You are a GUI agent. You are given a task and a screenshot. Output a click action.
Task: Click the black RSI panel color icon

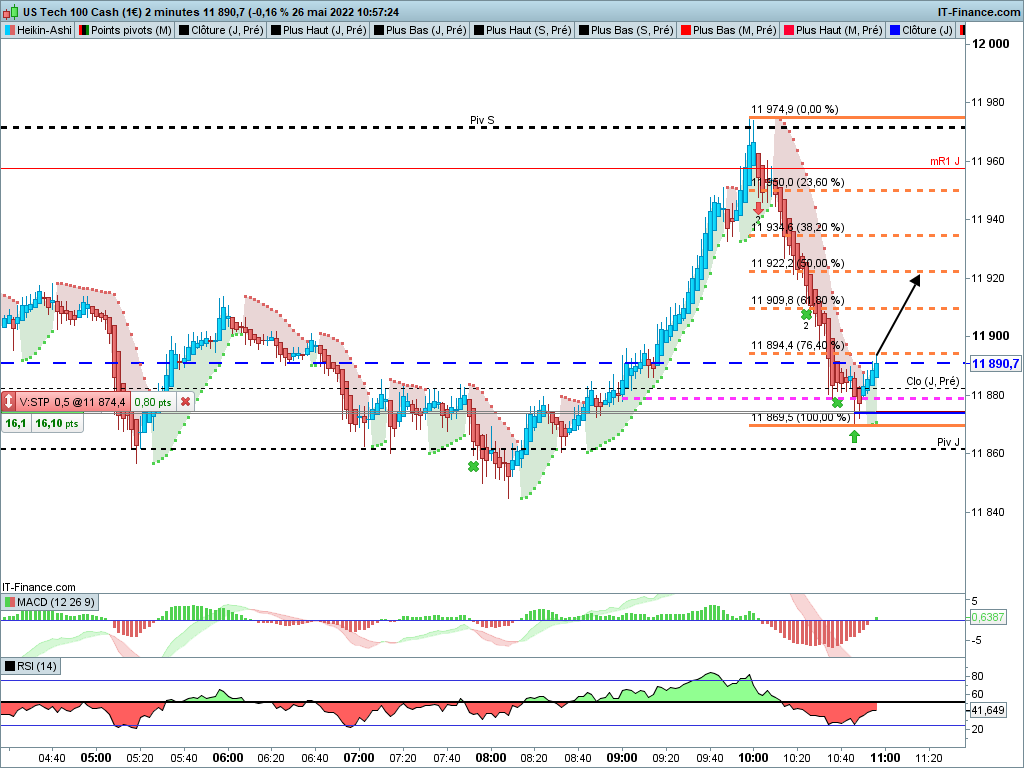pyautogui.click(x=9, y=666)
